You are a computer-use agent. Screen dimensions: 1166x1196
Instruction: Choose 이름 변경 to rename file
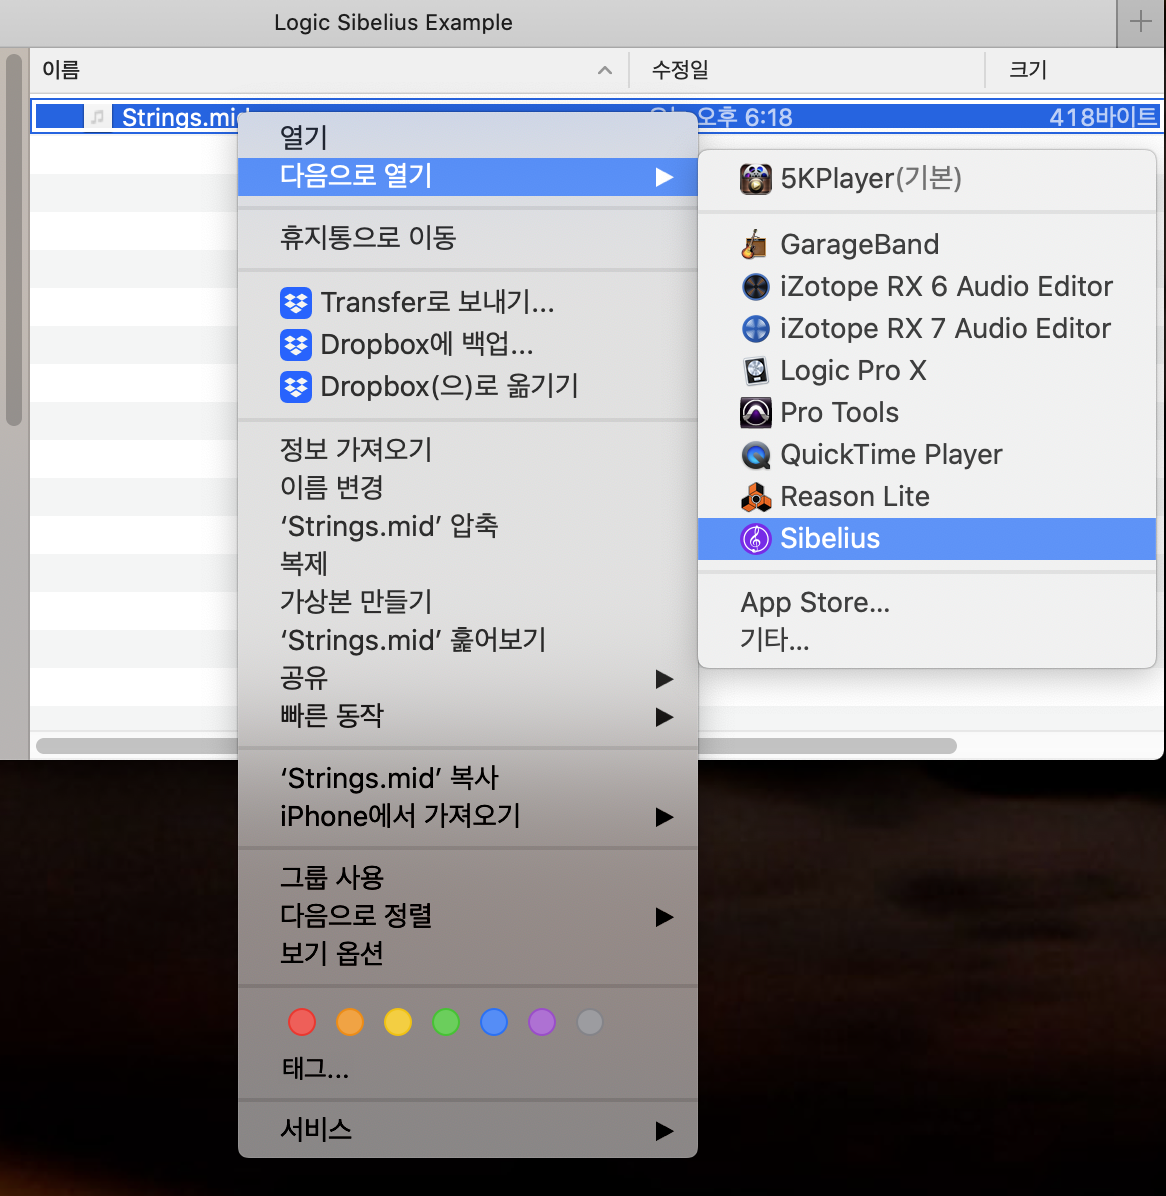[x=467, y=487]
